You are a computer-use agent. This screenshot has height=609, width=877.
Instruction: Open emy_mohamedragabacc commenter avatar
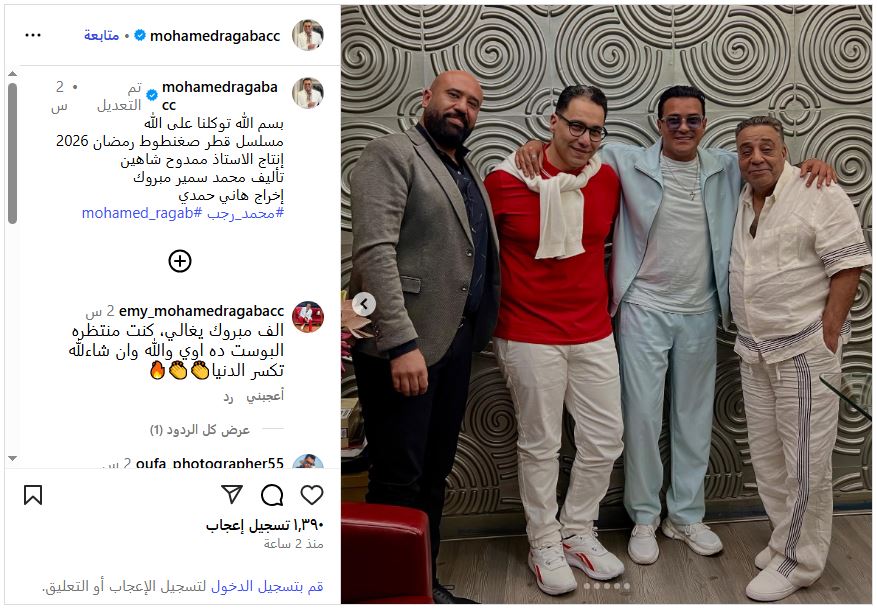pyautogui.click(x=308, y=317)
